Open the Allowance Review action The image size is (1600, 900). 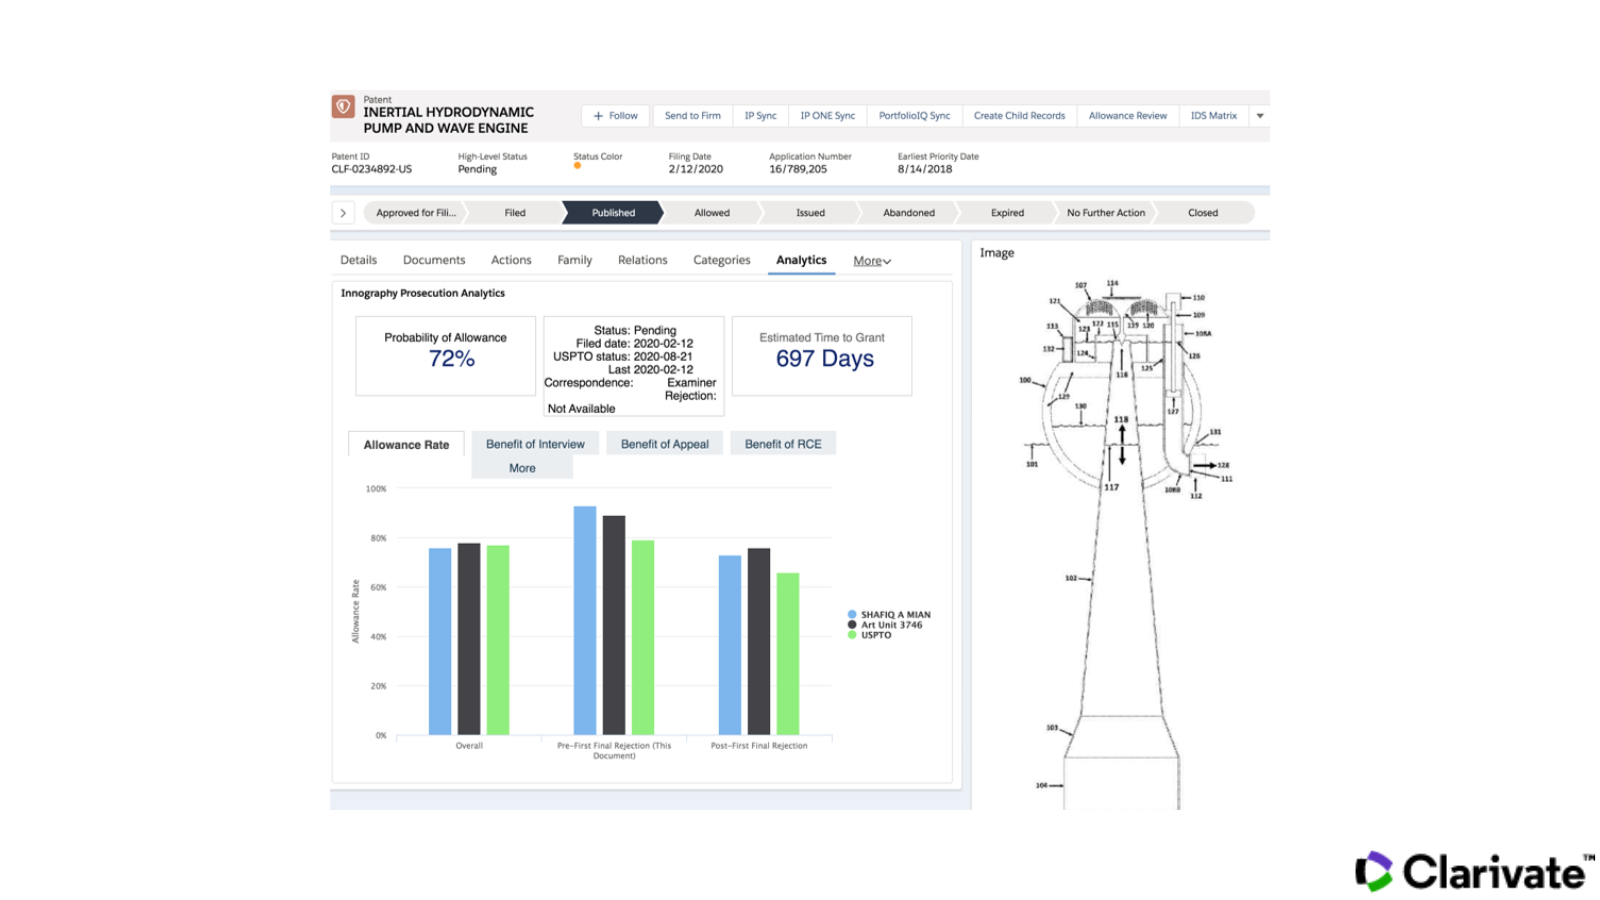[1127, 116]
